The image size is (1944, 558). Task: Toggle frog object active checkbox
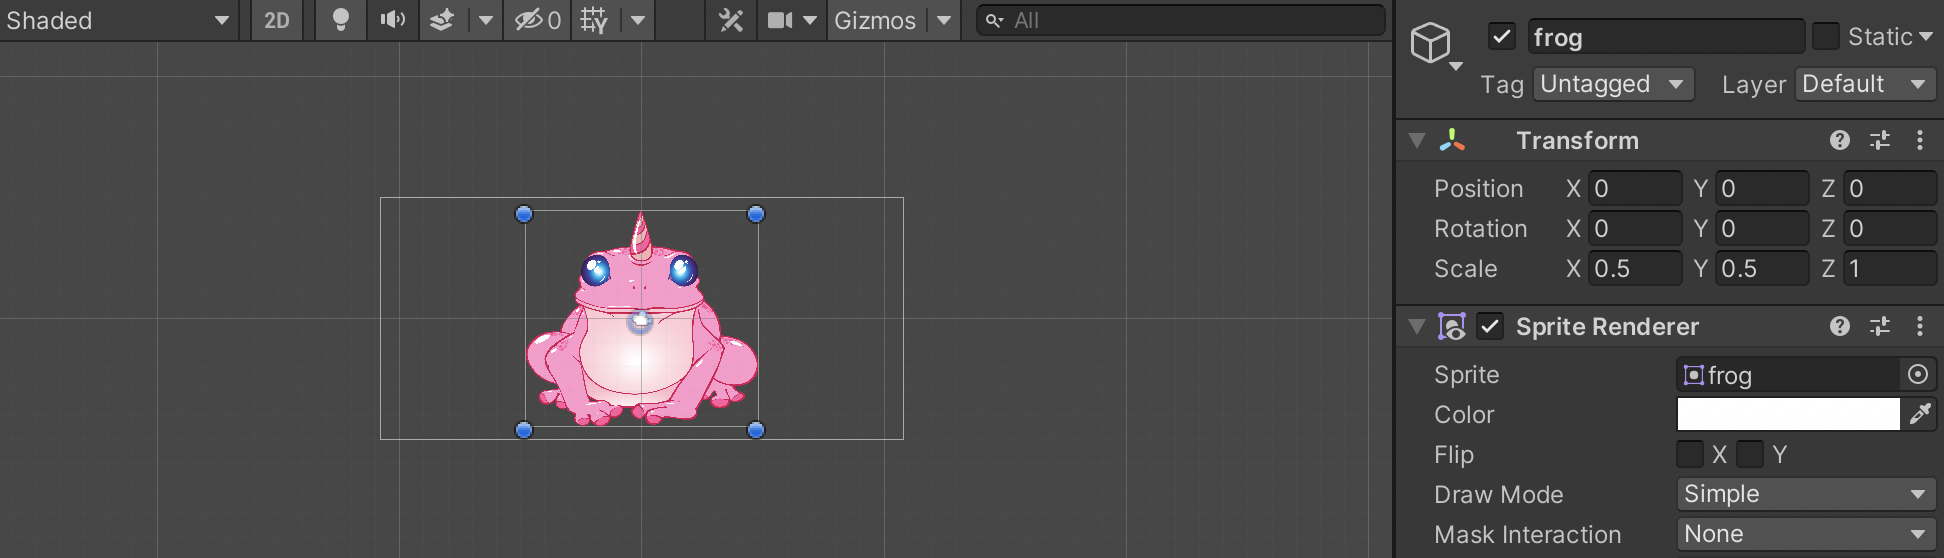coord(1501,37)
